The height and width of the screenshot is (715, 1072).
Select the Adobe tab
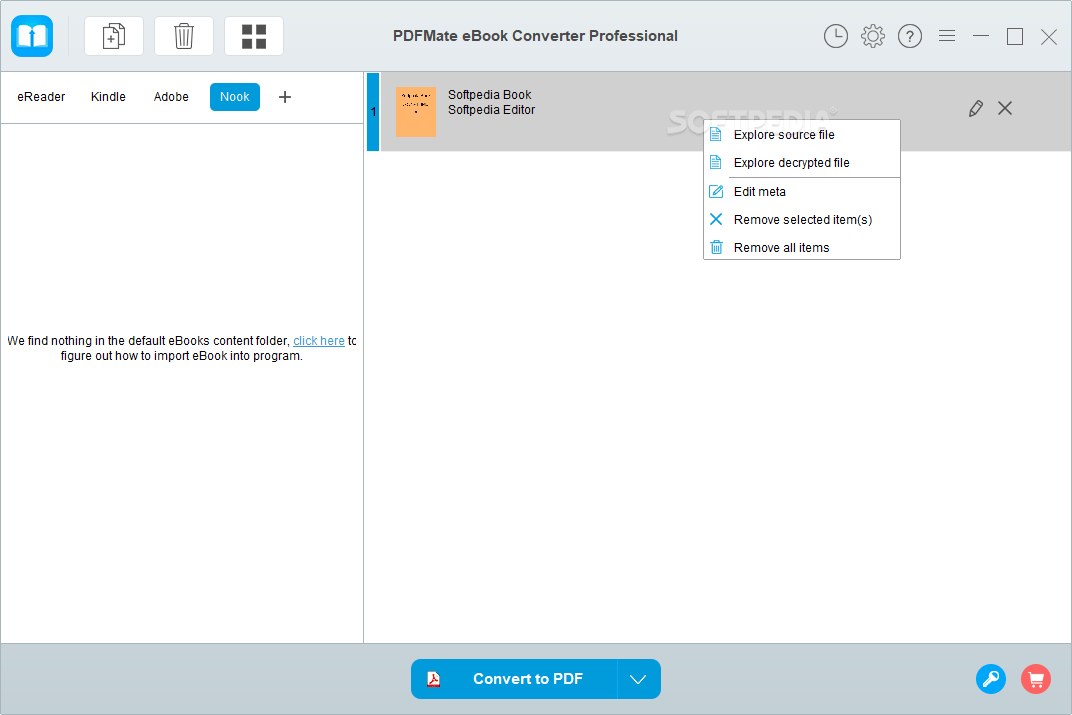click(171, 97)
